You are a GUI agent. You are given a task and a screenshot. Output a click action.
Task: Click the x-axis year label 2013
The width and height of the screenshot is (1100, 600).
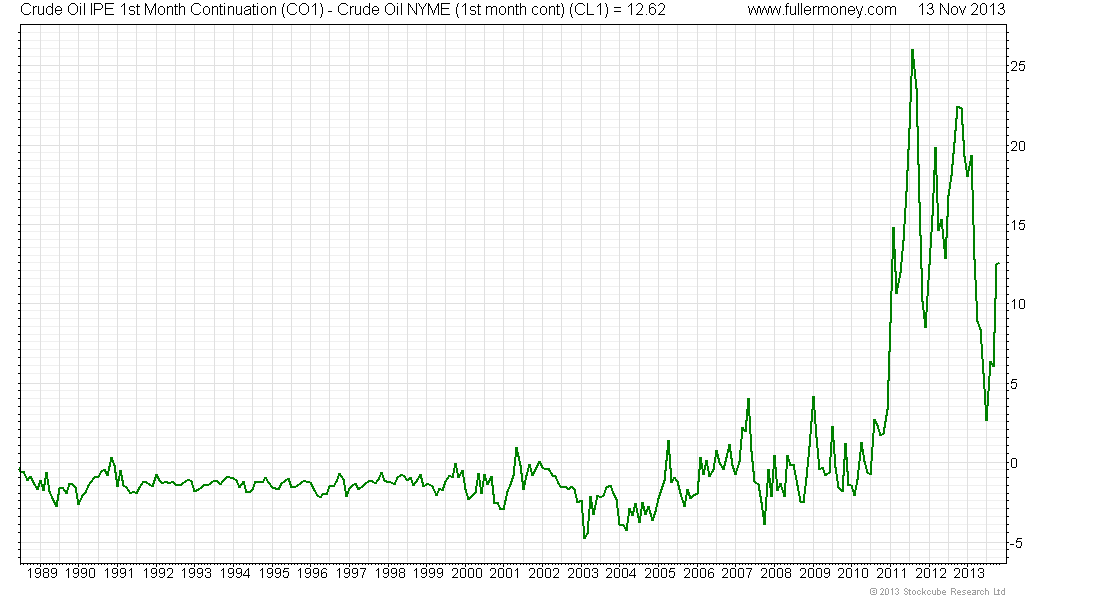point(969,573)
